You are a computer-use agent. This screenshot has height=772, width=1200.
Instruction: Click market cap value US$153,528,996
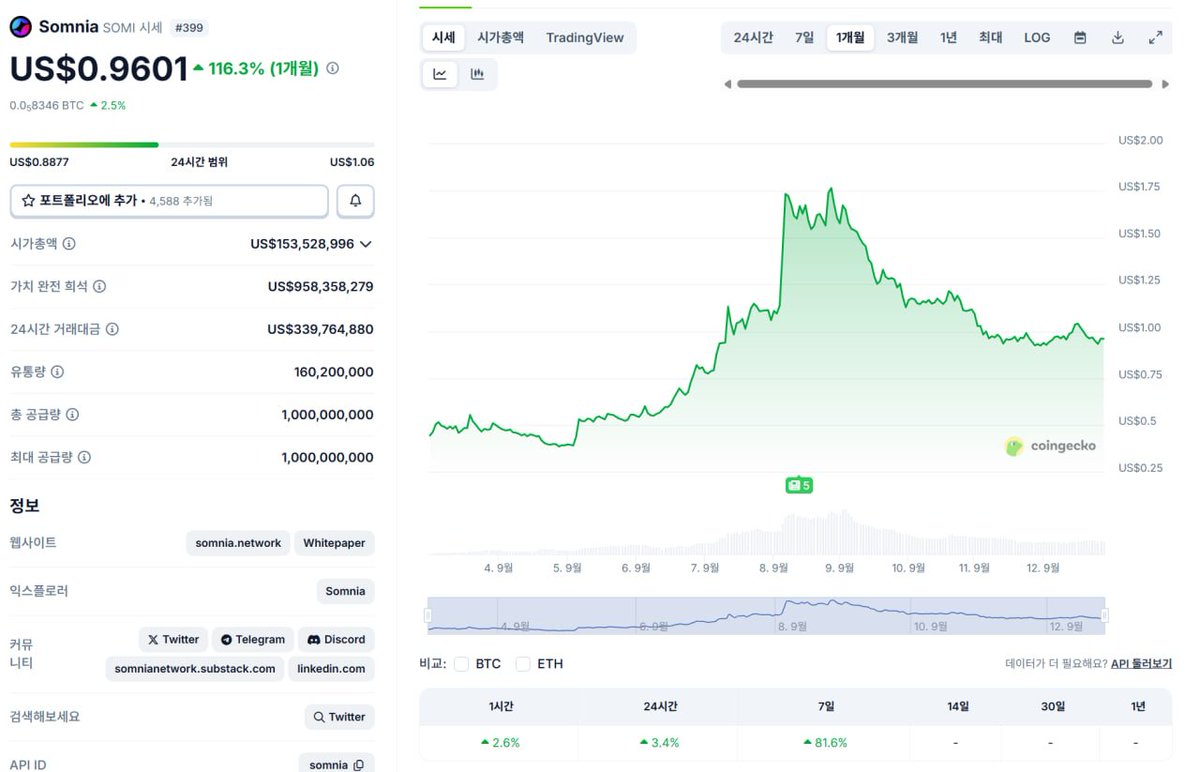tap(302, 244)
